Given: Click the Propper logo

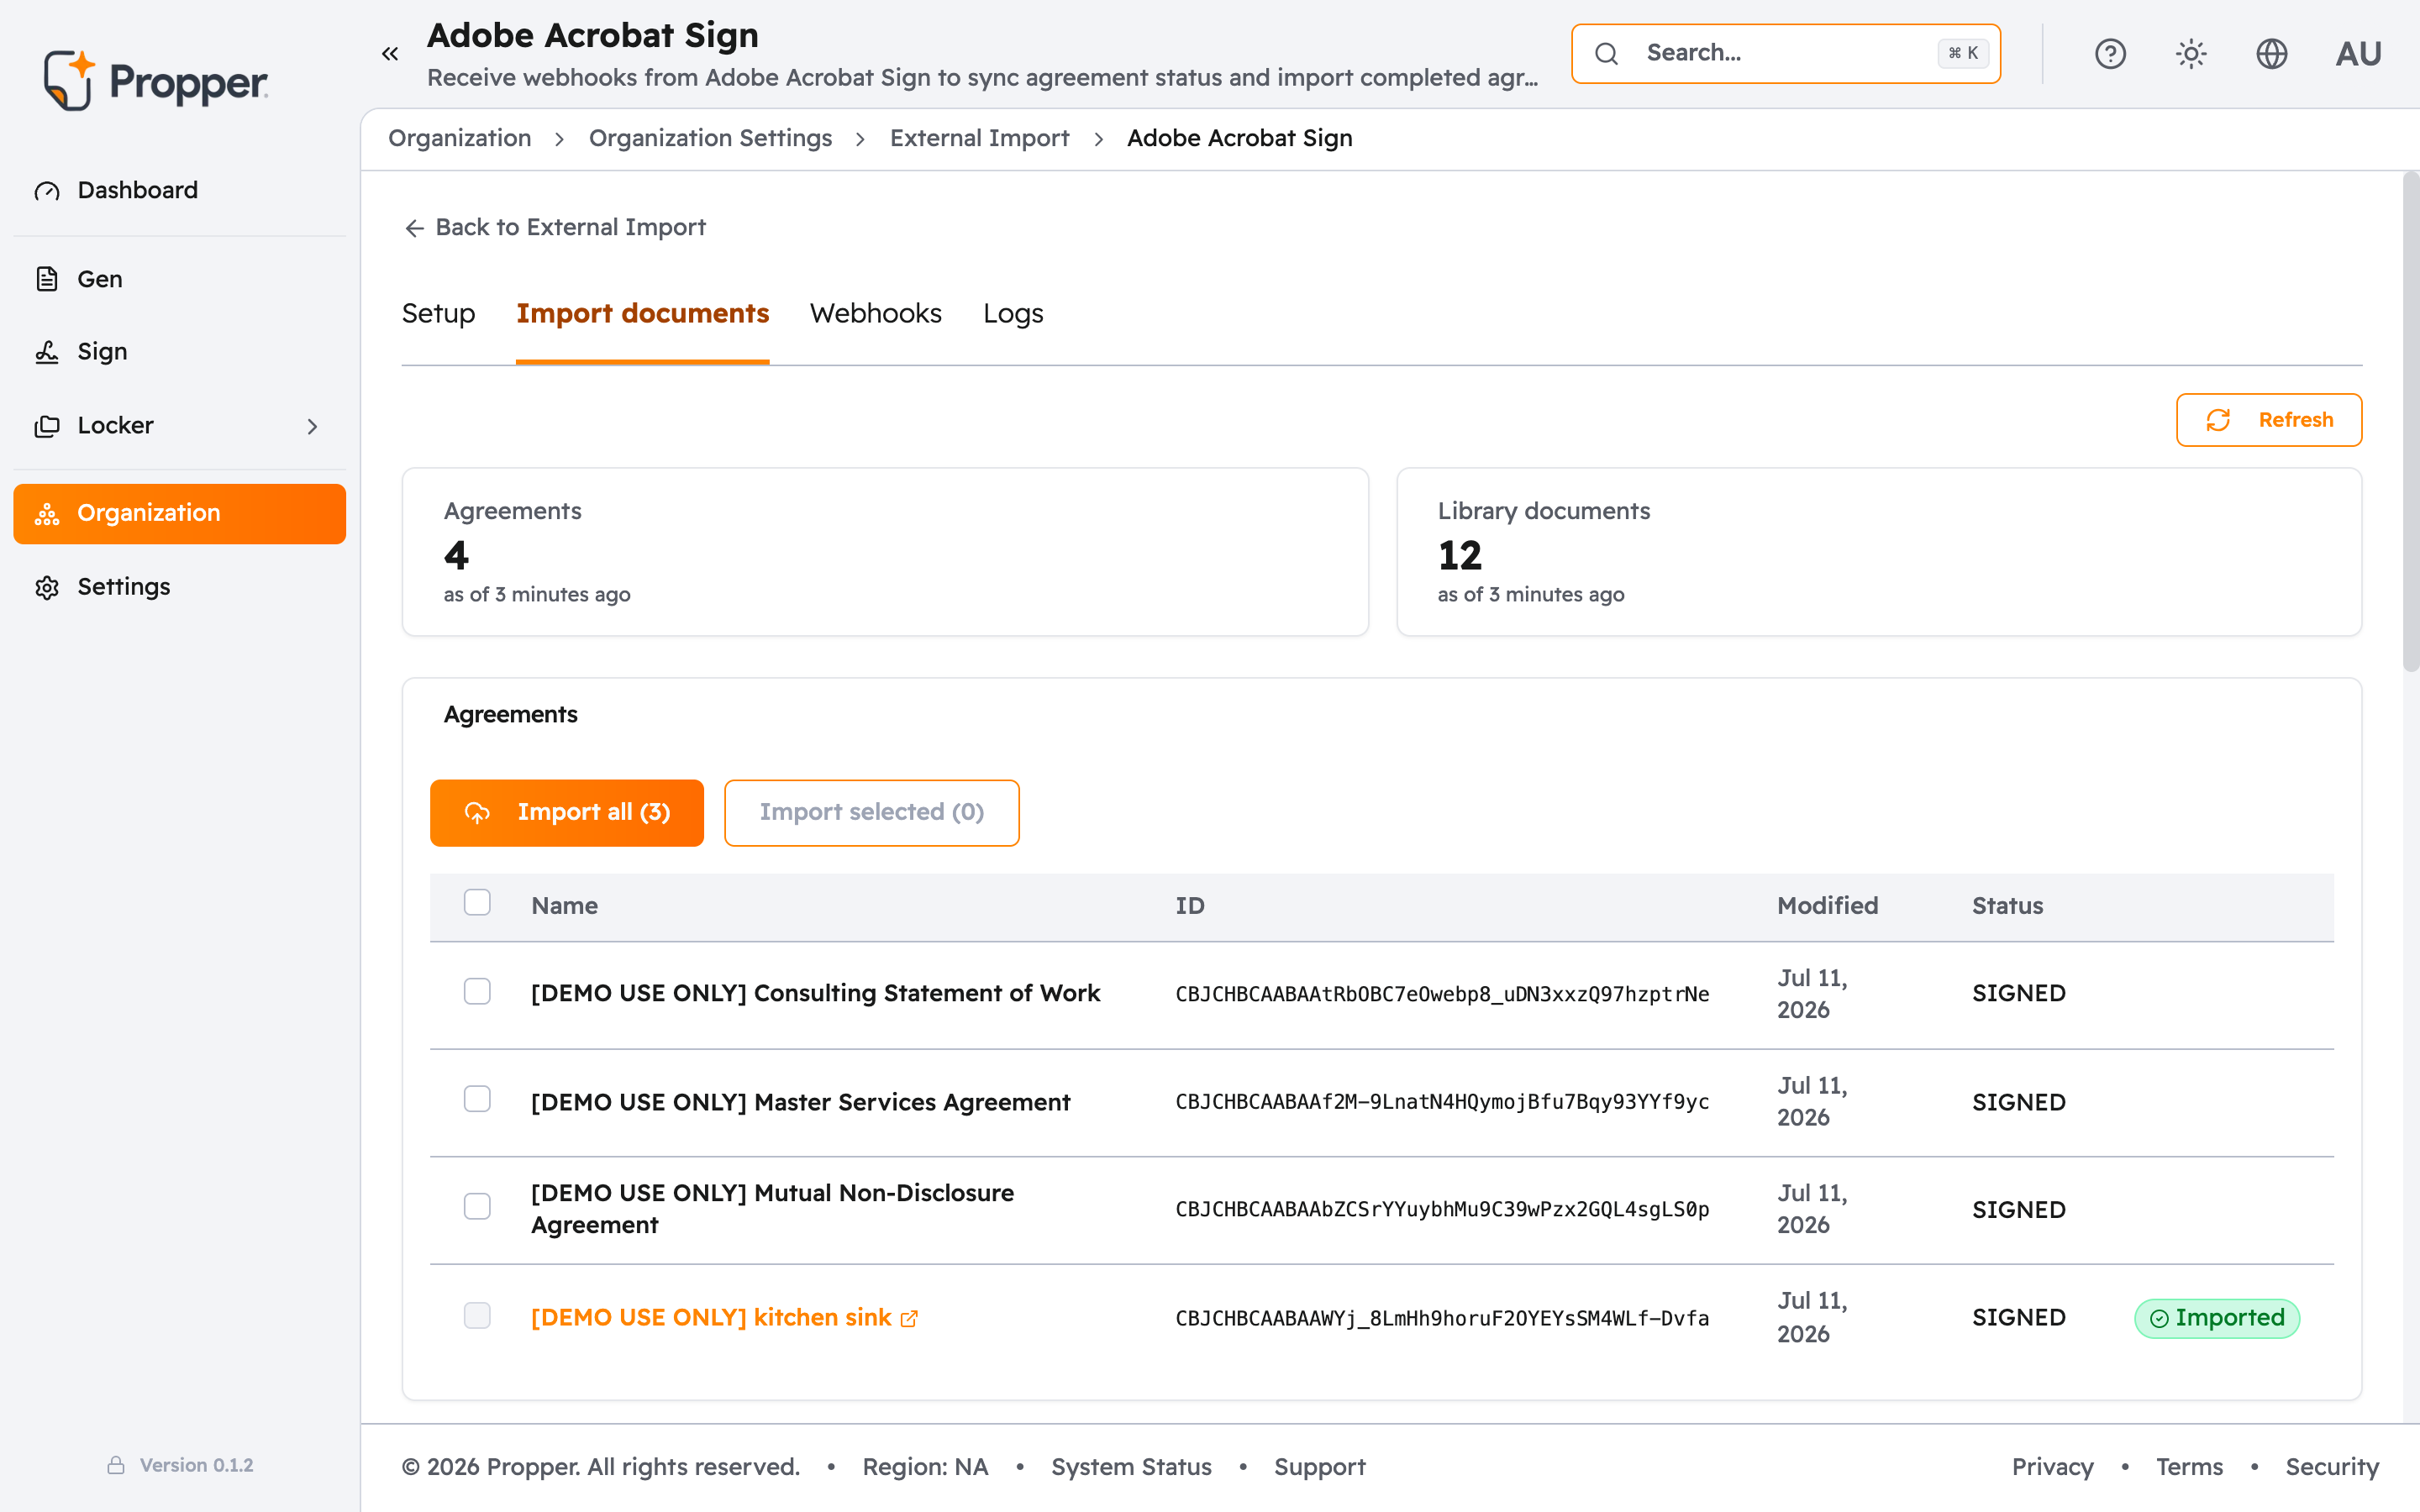Looking at the screenshot, I should click(155, 80).
